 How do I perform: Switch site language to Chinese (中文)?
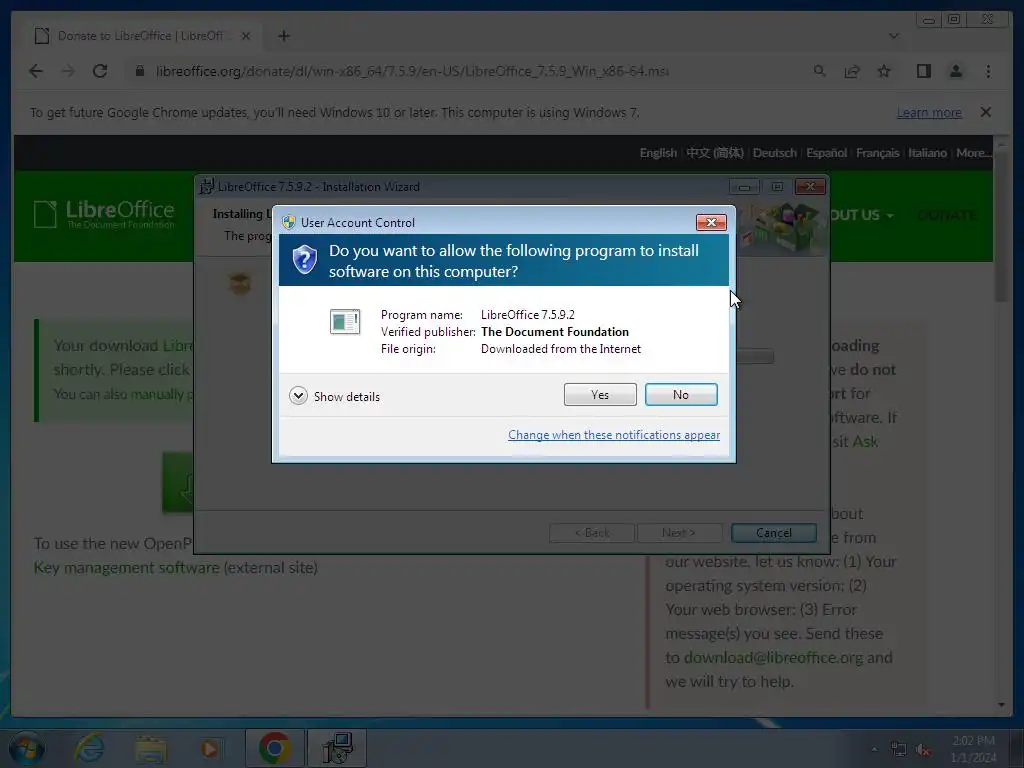point(714,153)
